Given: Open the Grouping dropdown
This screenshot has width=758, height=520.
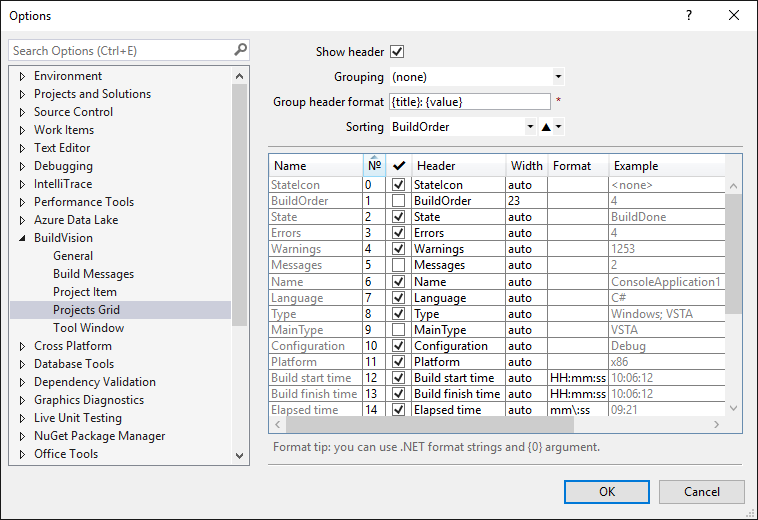Looking at the screenshot, I should pyautogui.click(x=558, y=77).
